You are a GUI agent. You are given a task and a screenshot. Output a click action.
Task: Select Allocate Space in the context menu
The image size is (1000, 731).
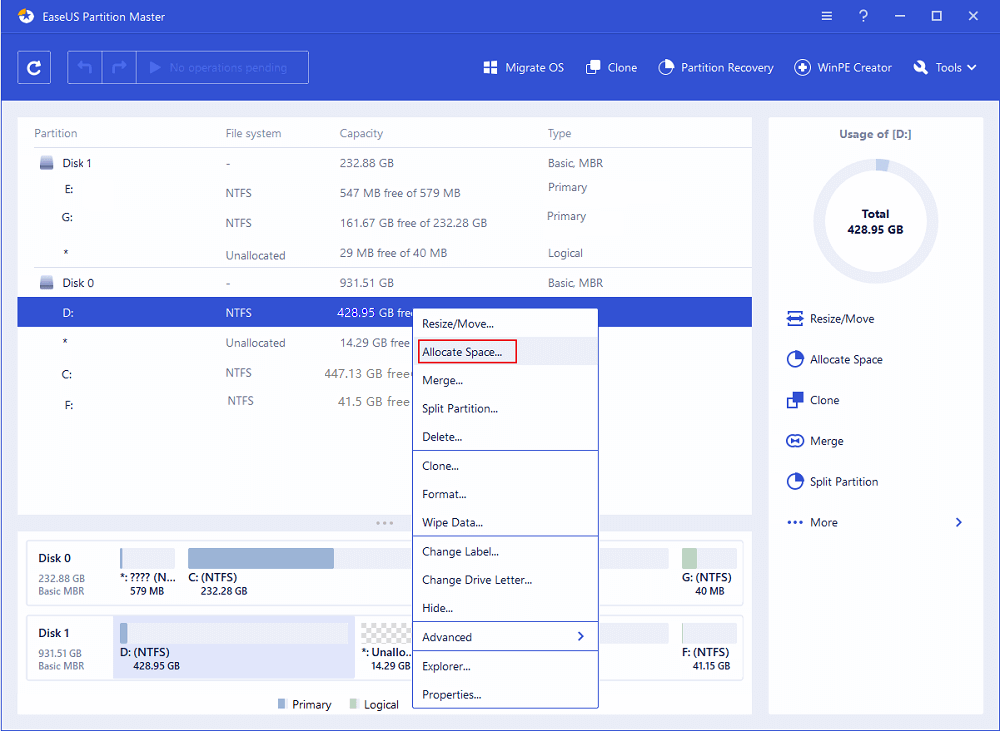click(x=466, y=351)
